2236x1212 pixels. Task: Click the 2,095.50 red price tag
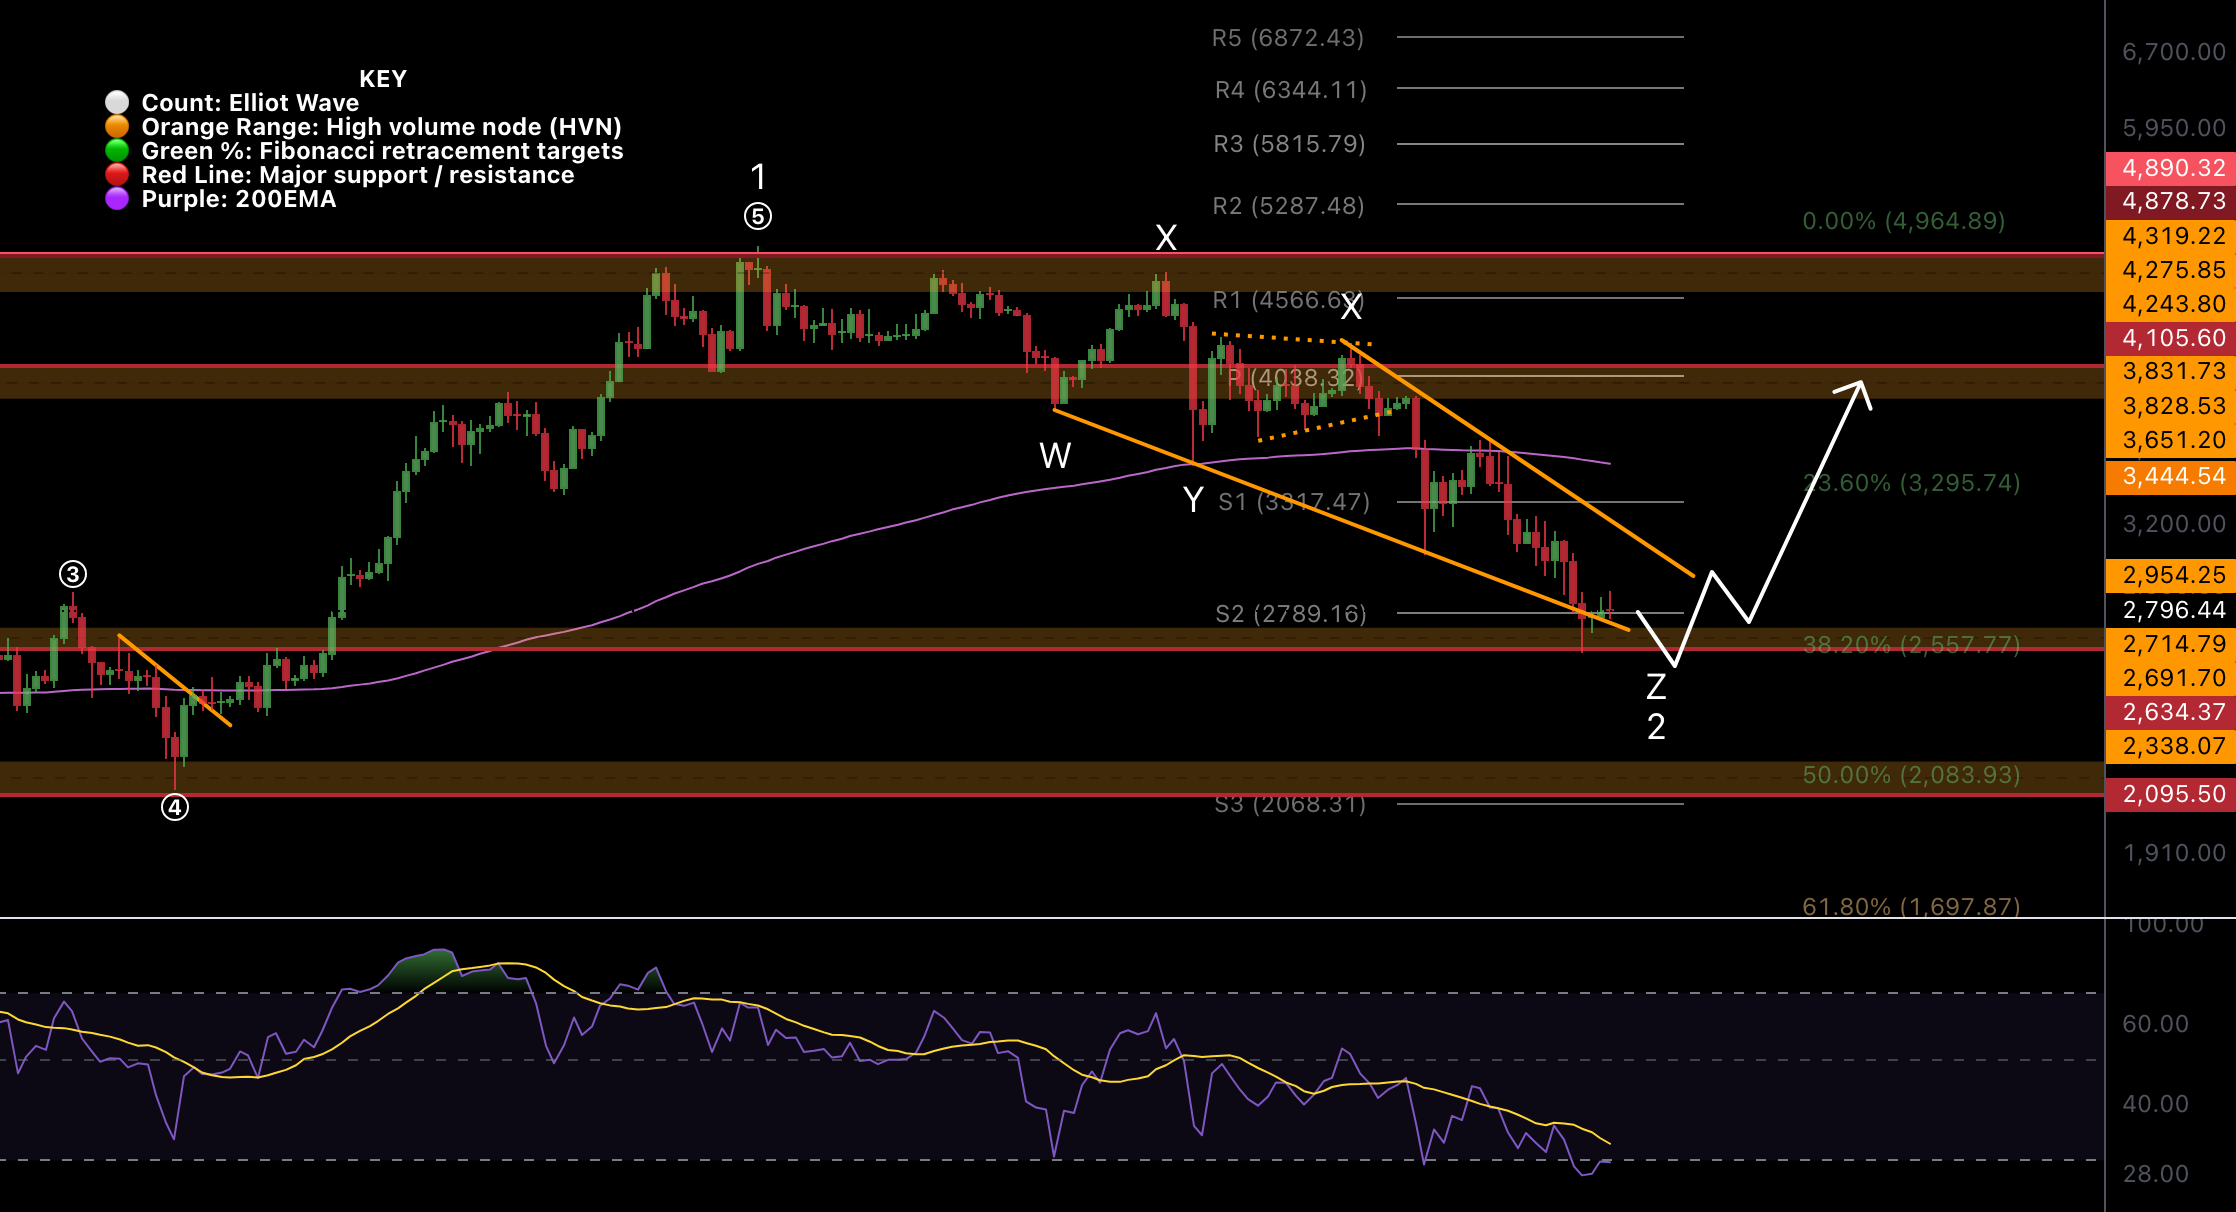point(2172,794)
